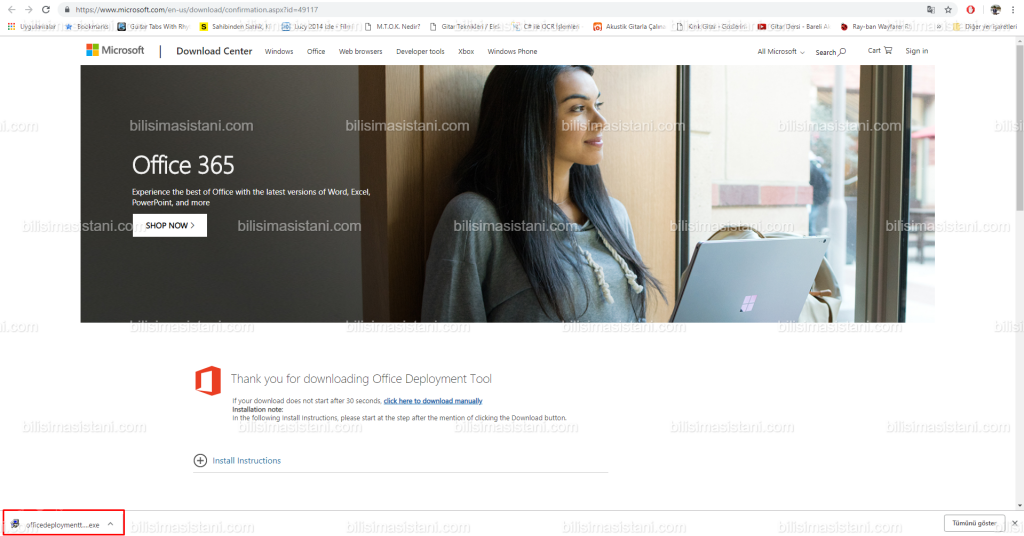Image resolution: width=1024 pixels, height=536 pixels.
Task: Click the scrollbar down arrow
Action: pyautogui.click(x=1019, y=505)
